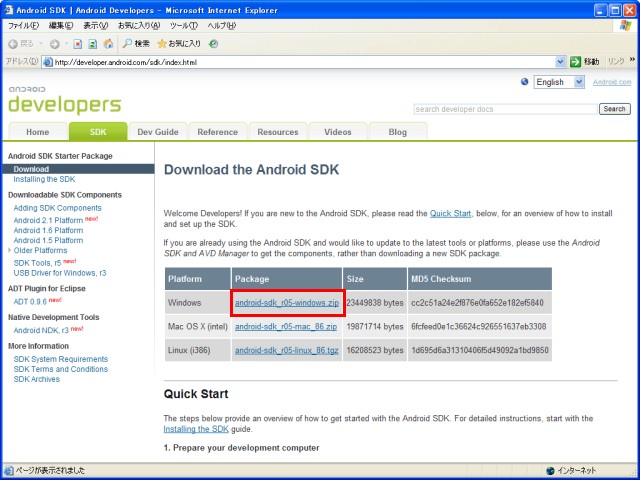Select Download in sidebar
Viewport: 640px width, 480px height.
point(78,169)
